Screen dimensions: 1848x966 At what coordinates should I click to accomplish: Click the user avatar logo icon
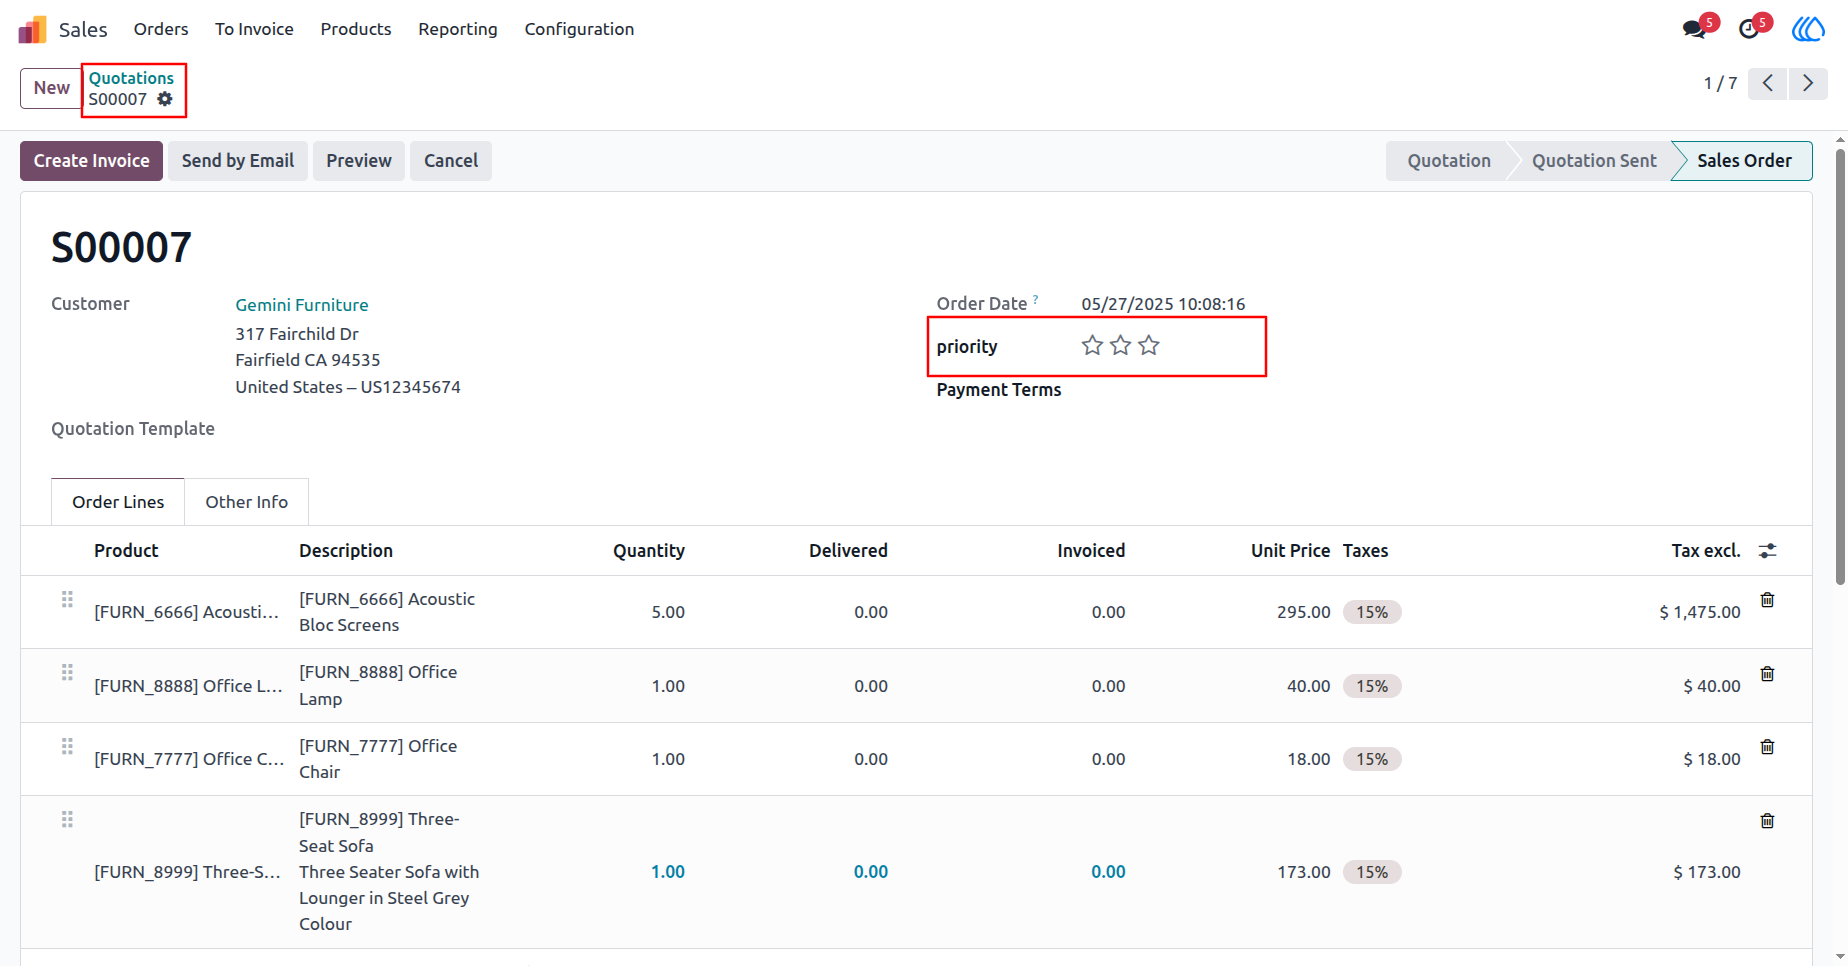[x=1808, y=29]
